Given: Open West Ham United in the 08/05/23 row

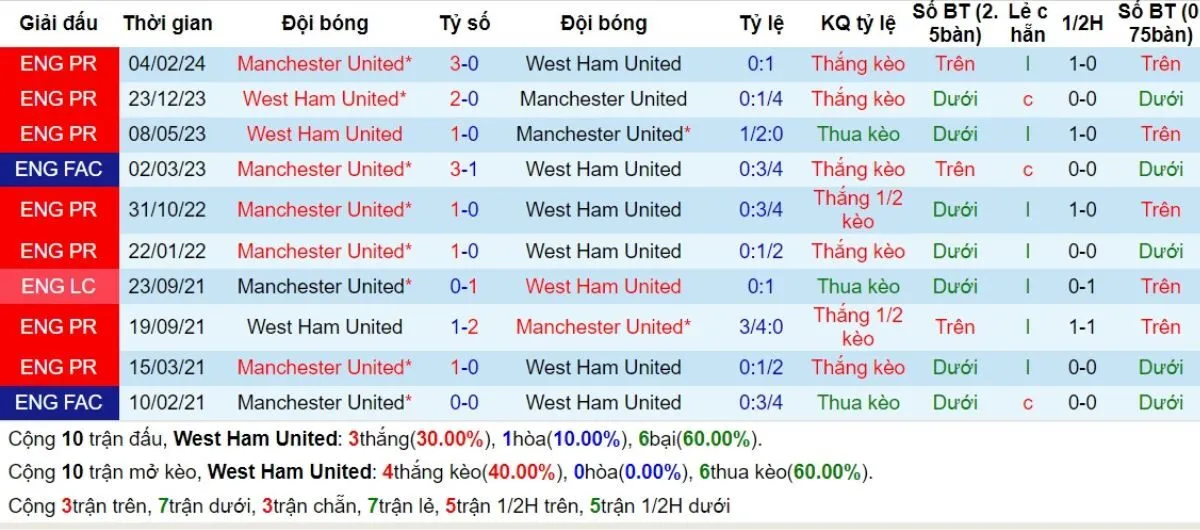Looking at the screenshot, I should point(324,134).
